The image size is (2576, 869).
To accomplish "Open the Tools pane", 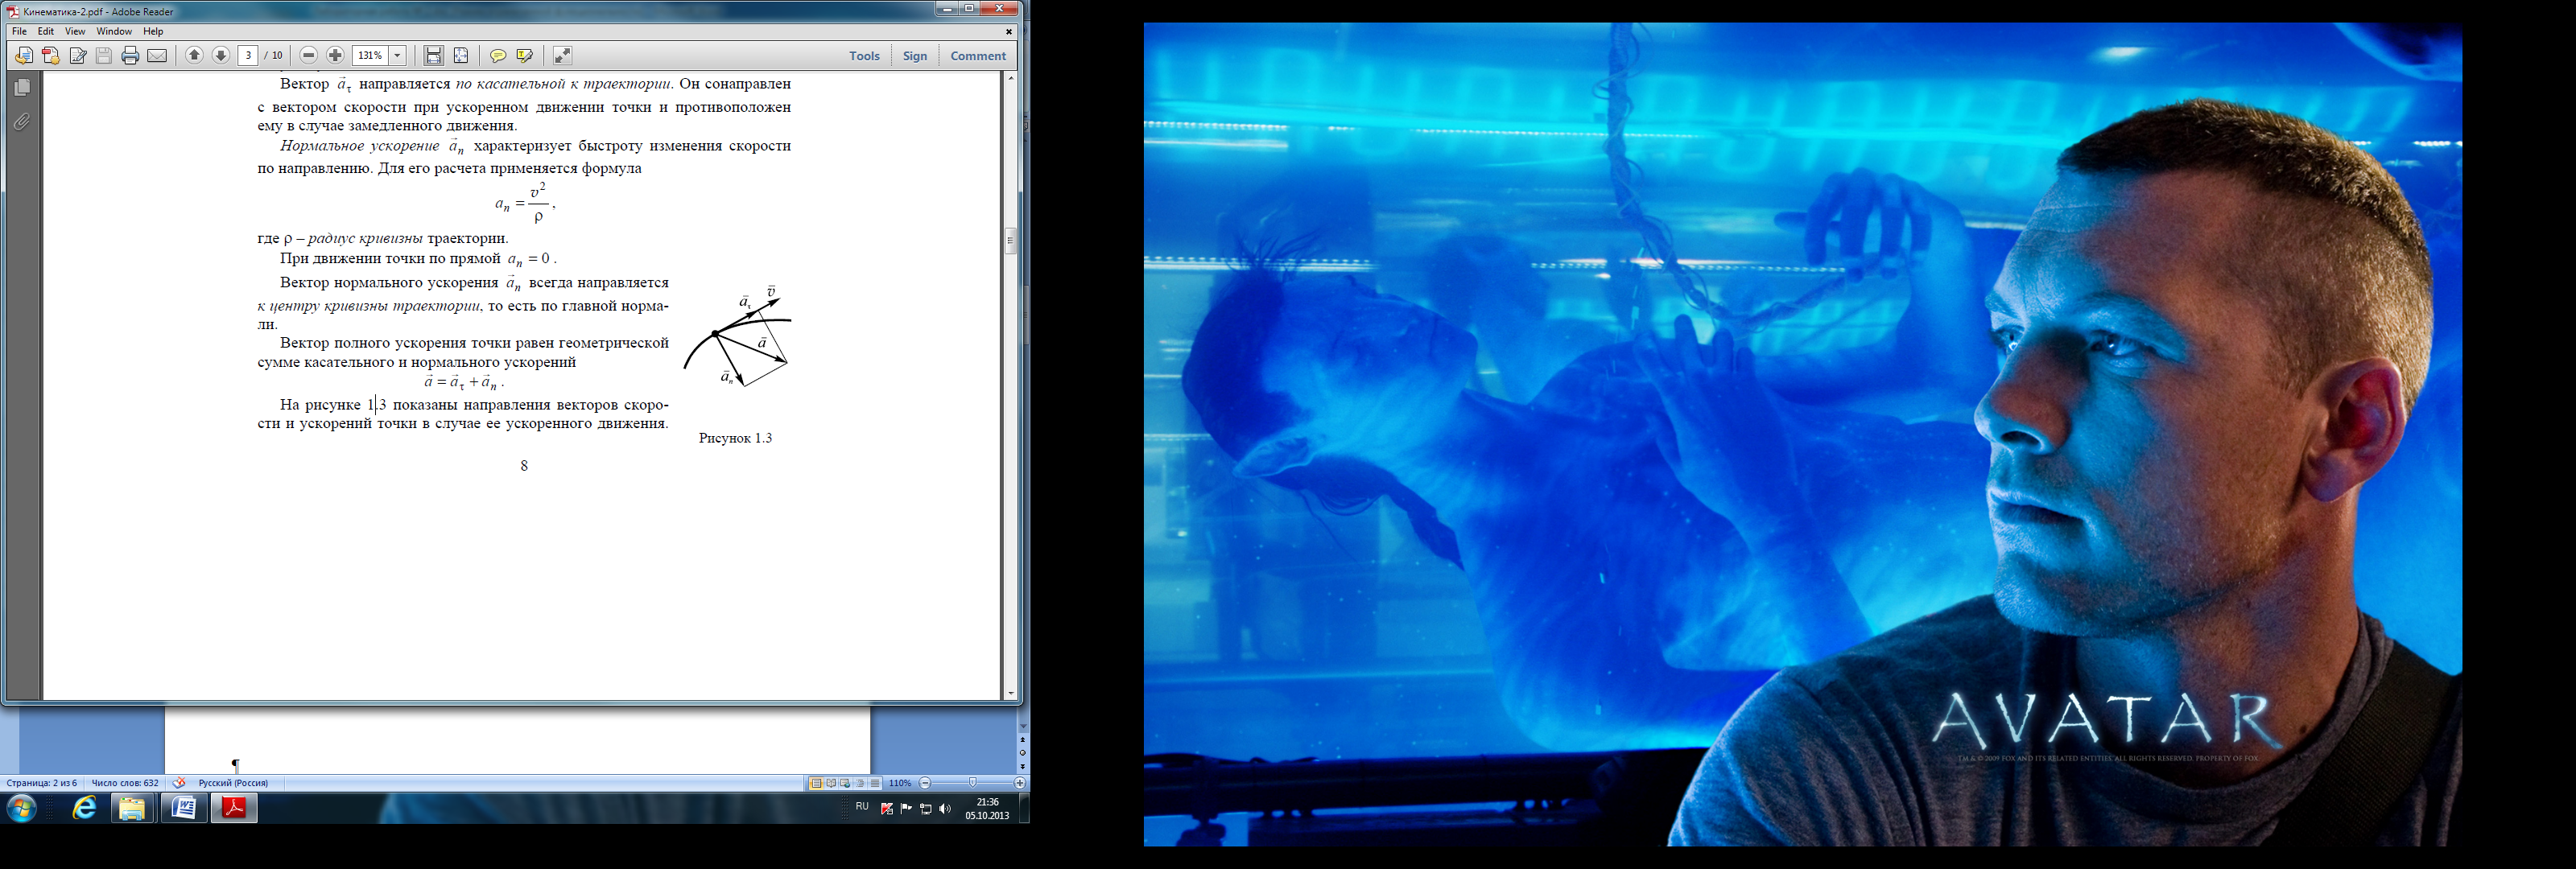I will tap(864, 56).
